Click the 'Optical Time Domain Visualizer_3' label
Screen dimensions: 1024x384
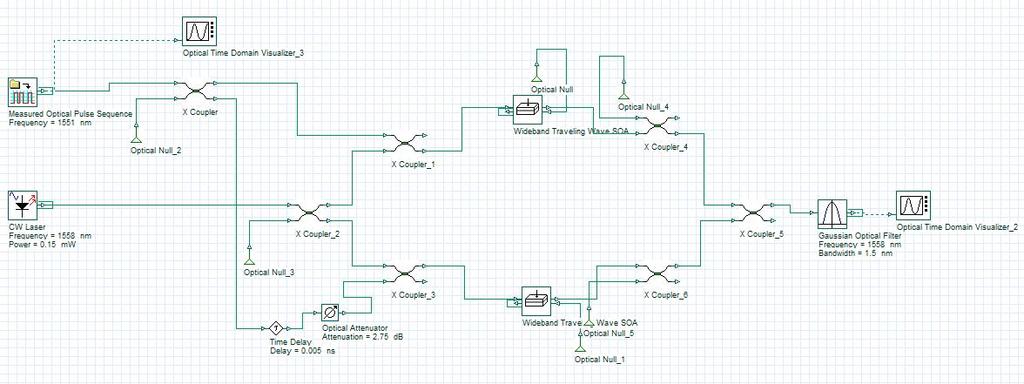tap(243, 54)
